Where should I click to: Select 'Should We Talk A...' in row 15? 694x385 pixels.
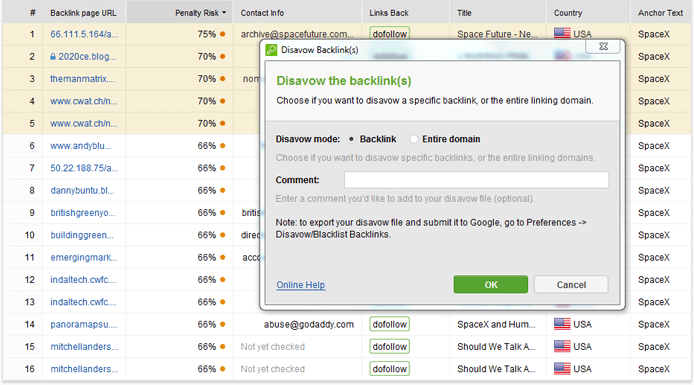[x=496, y=346]
